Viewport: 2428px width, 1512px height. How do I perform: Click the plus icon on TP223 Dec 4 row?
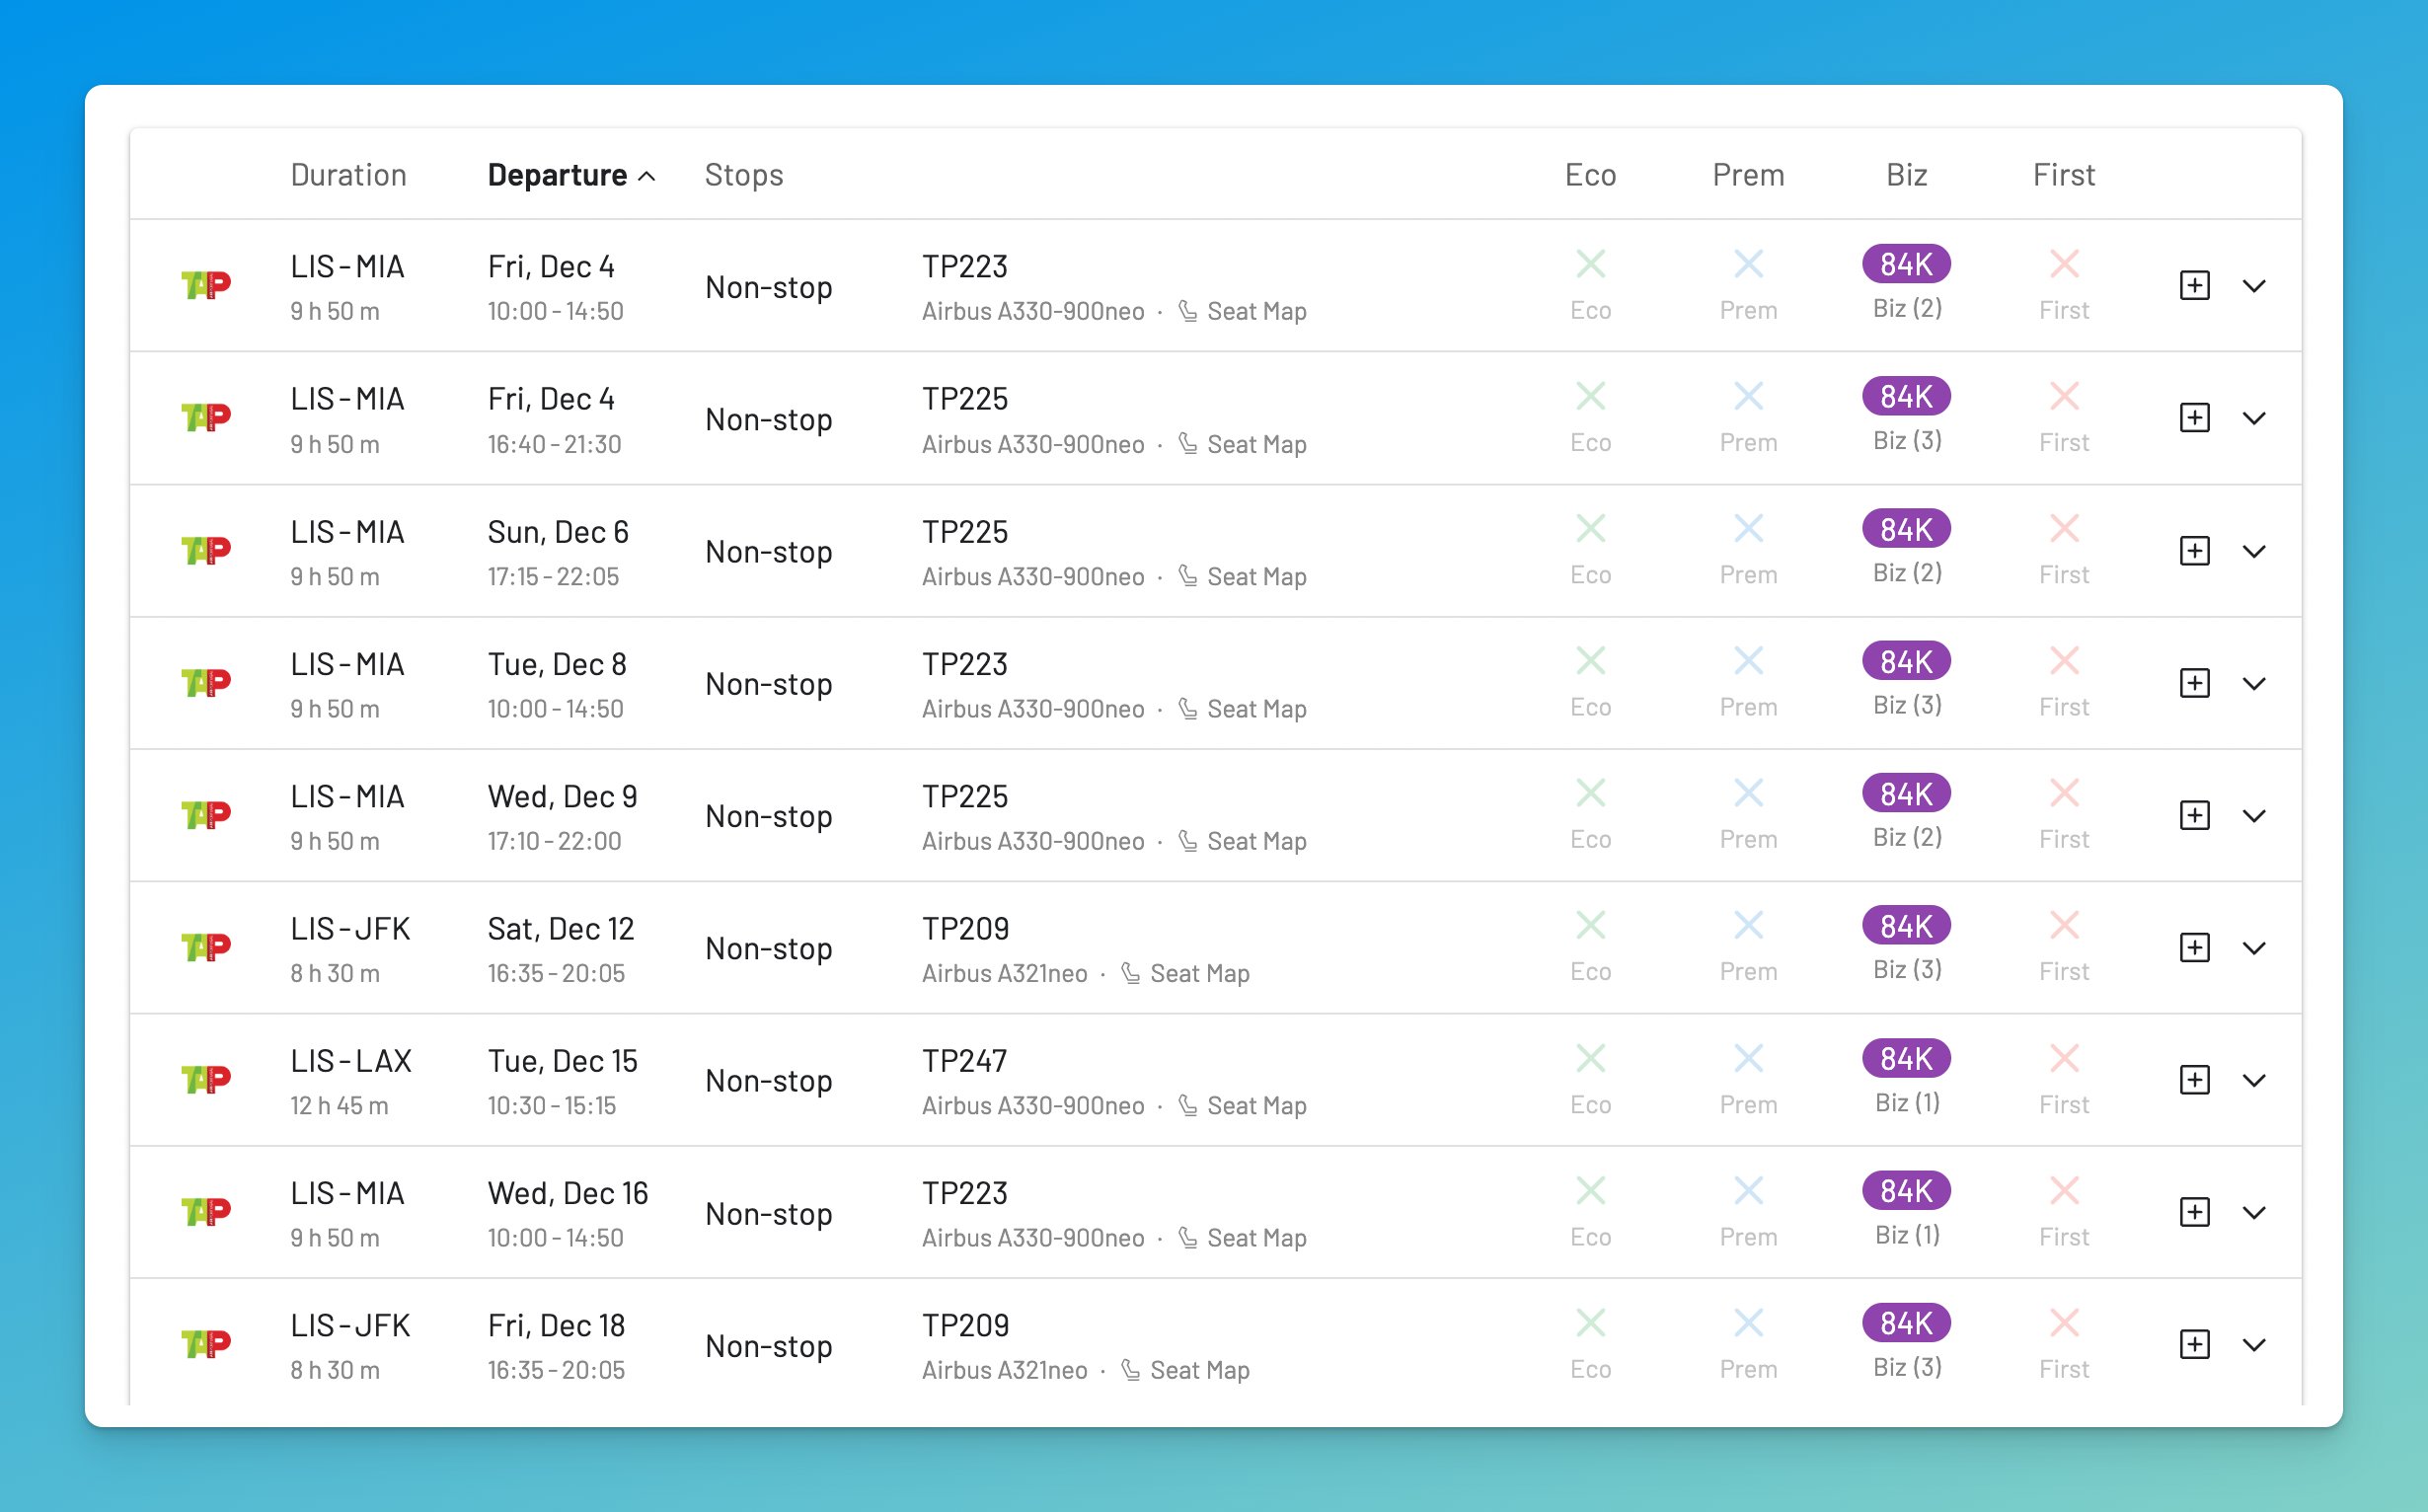[x=2194, y=285]
